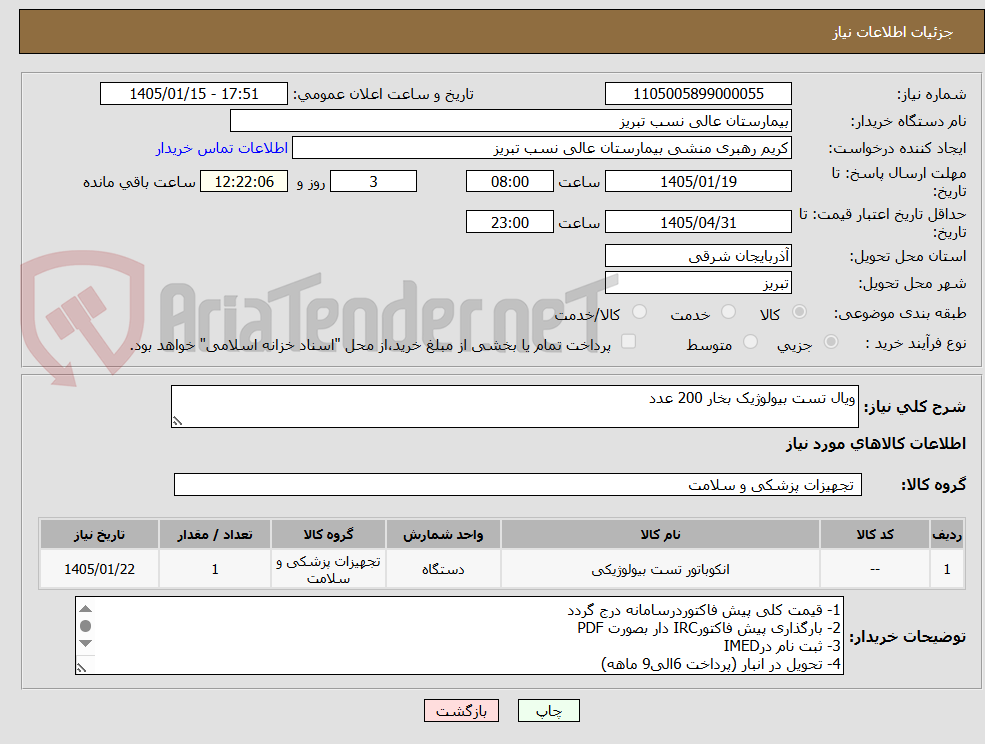Viewport: 985px width, 744px height.
Task: Click resize handle of description textarea
Action: [177, 421]
